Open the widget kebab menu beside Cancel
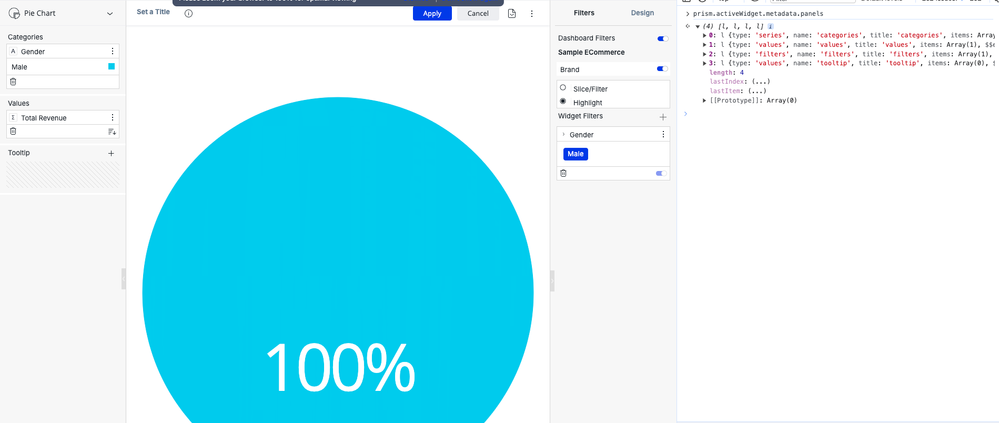The width and height of the screenshot is (999, 423). pos(532,14)
